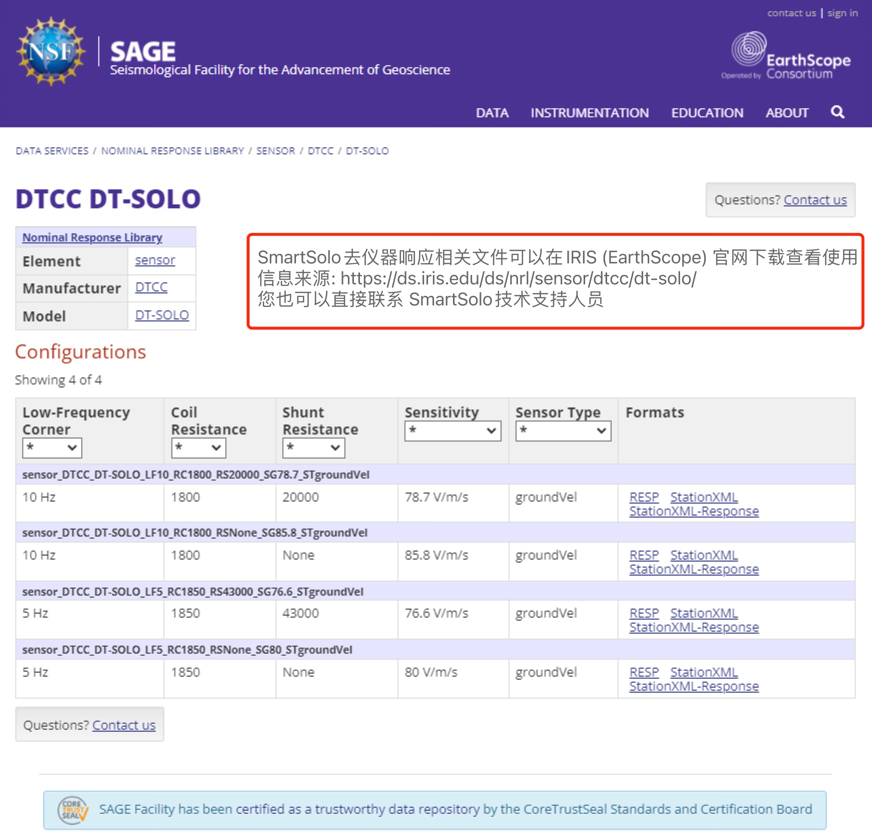Click the CoreTrustSeal badge icon

point(73,810)
